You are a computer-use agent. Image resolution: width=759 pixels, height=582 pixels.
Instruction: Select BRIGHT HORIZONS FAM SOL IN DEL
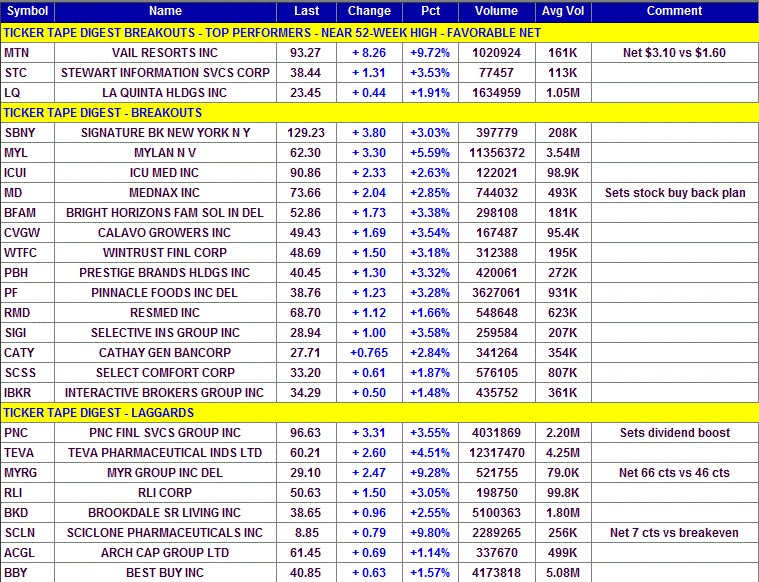[165, 213]
